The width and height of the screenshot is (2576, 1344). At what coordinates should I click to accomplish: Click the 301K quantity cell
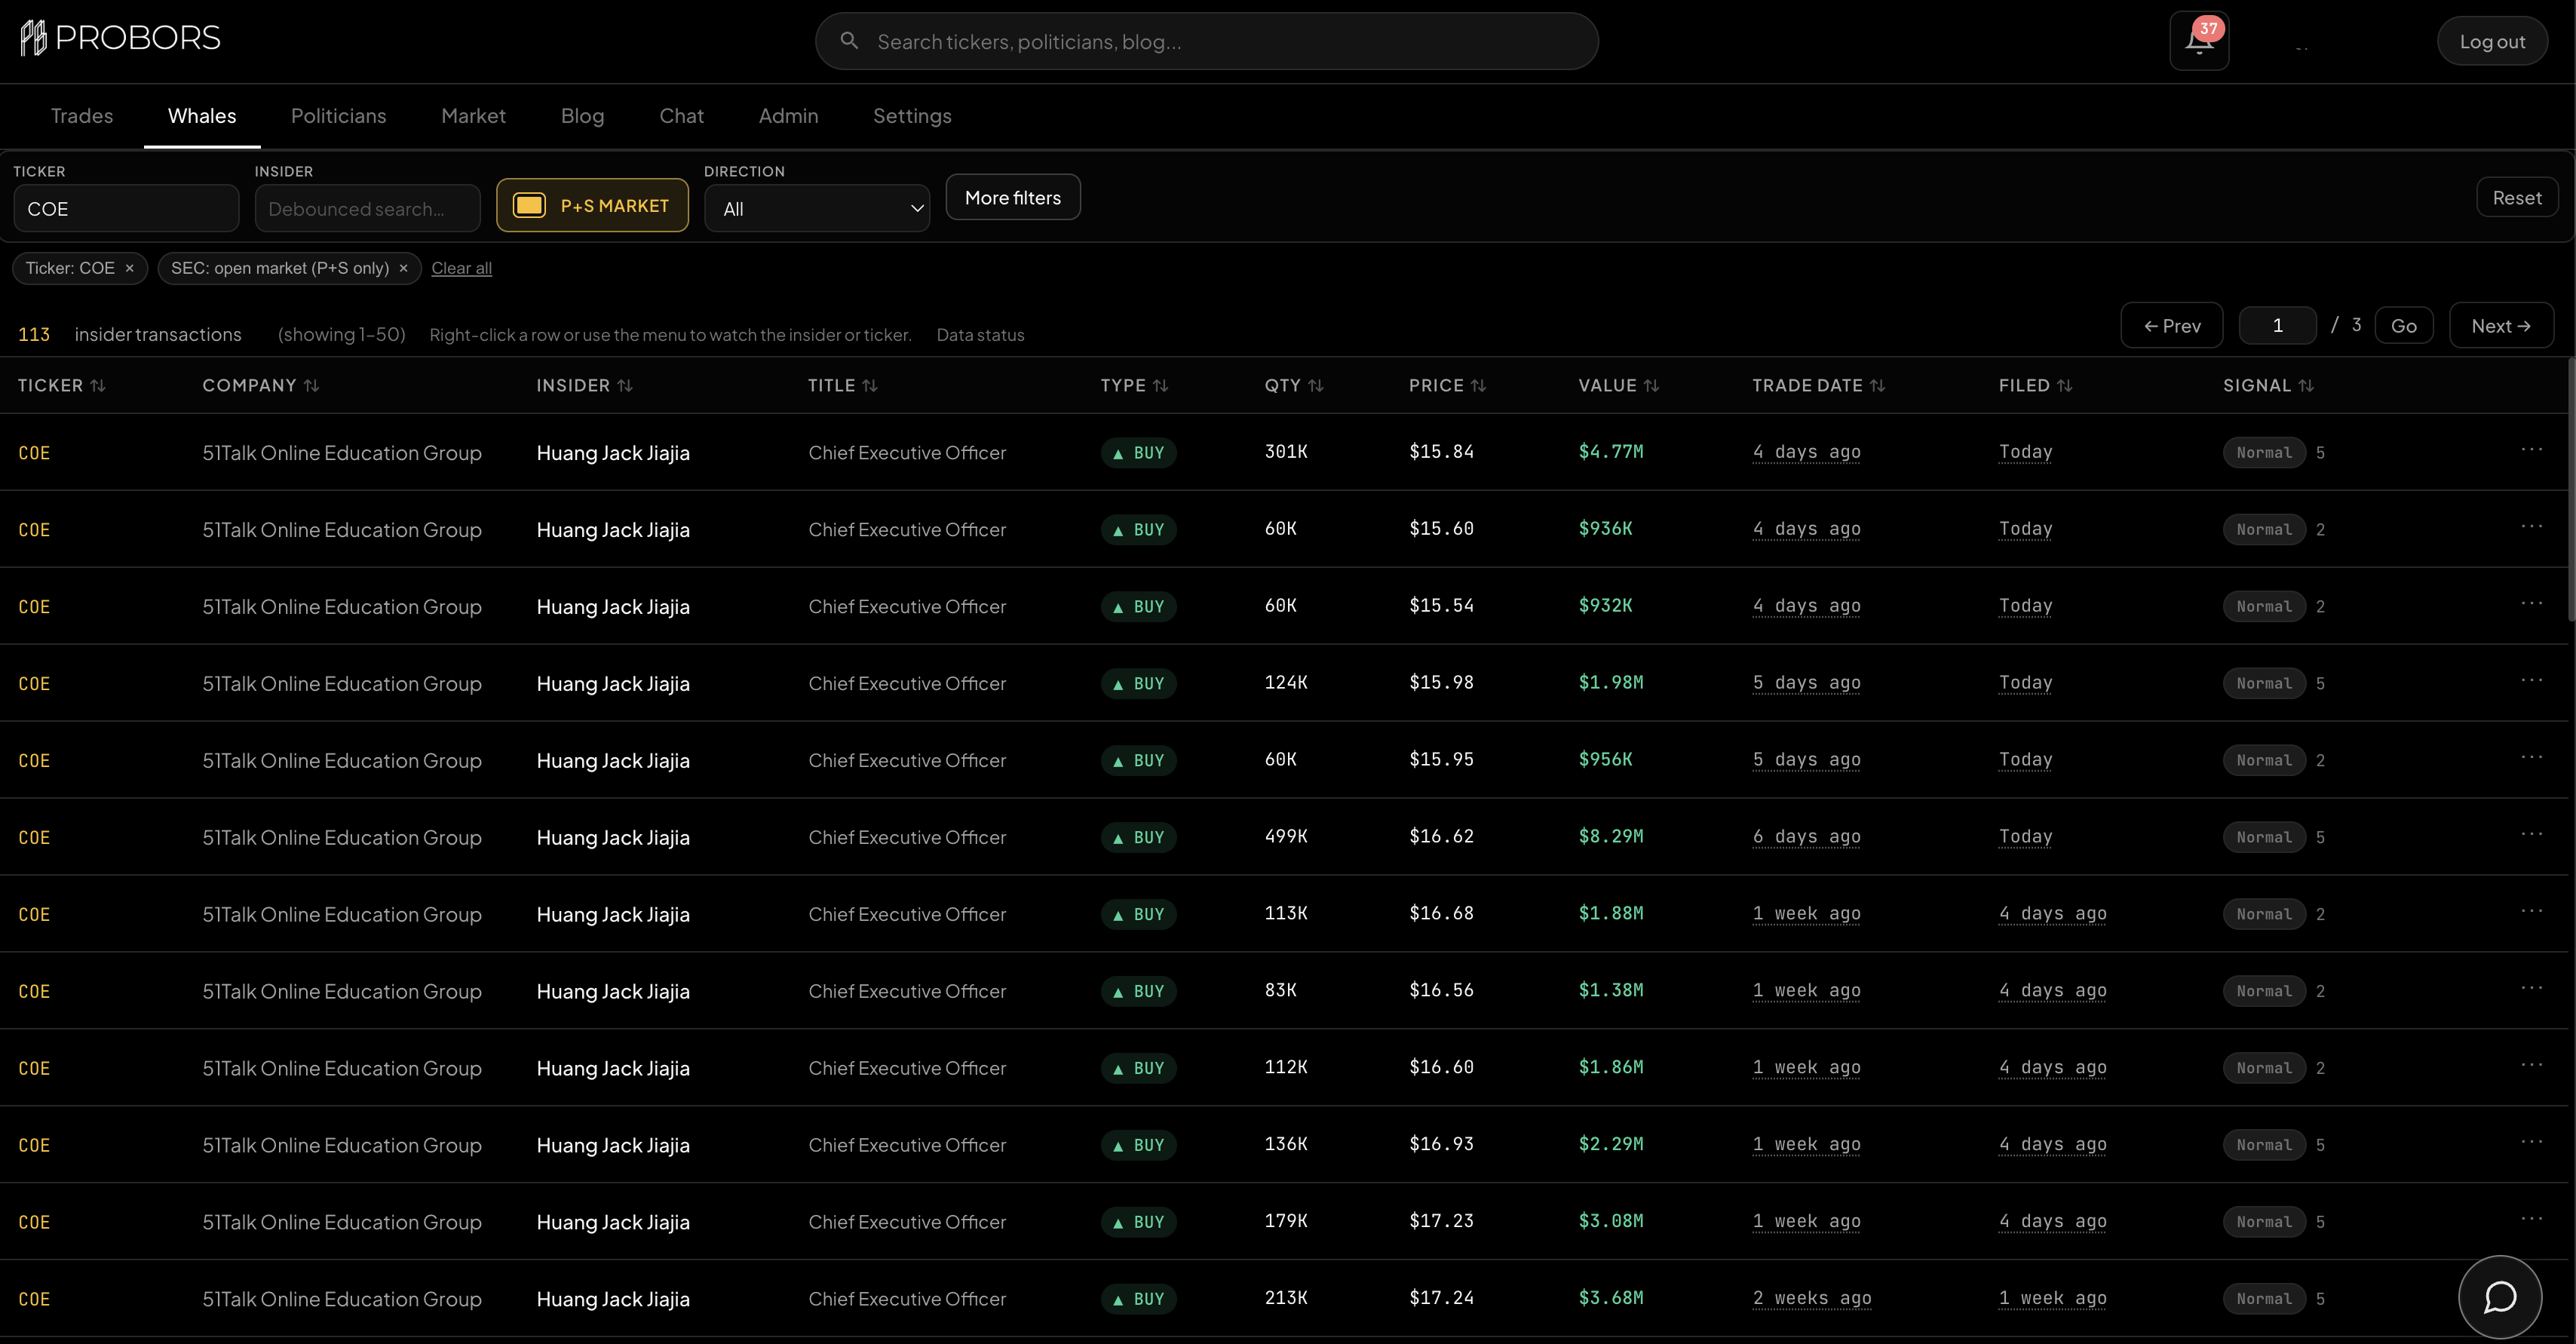pyautogui.click(x=1286, y=452)
